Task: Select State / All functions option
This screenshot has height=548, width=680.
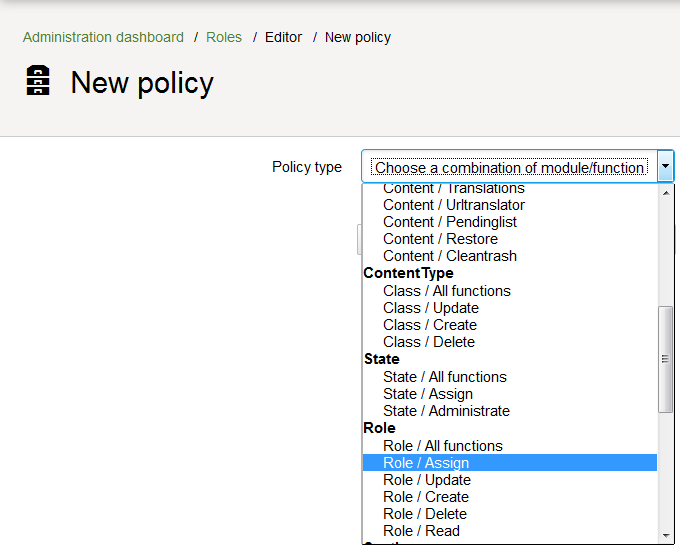Action: 510,377
